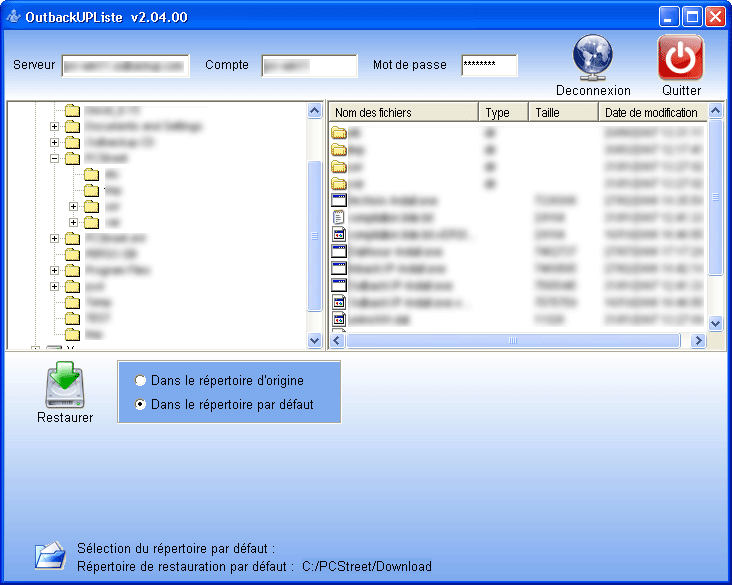Select the notepad text document icon in file list
The height and width of the screenshot is (585, 732).
click(339, 217)
